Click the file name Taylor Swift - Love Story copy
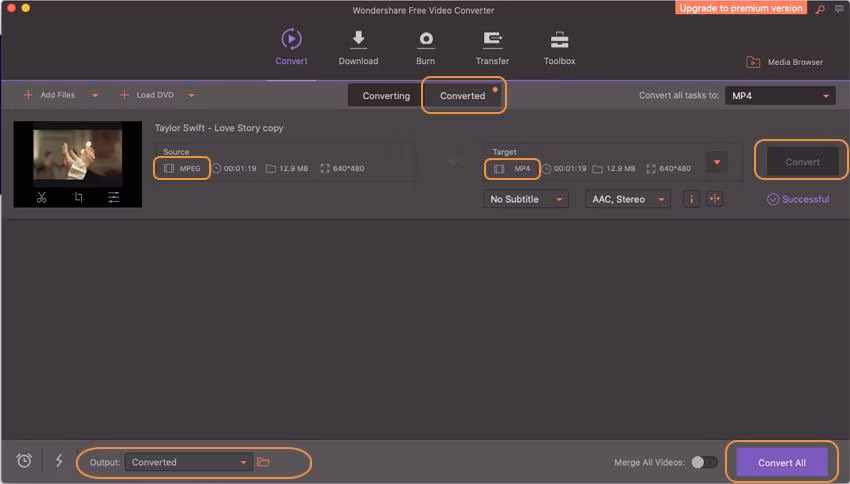 pos(219,128)
